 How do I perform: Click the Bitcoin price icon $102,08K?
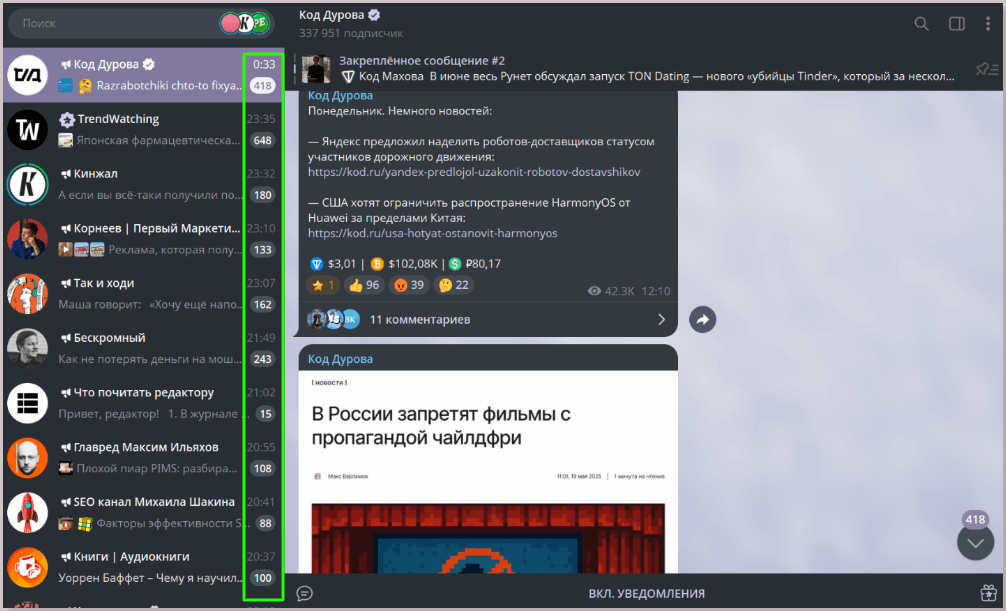377,264
